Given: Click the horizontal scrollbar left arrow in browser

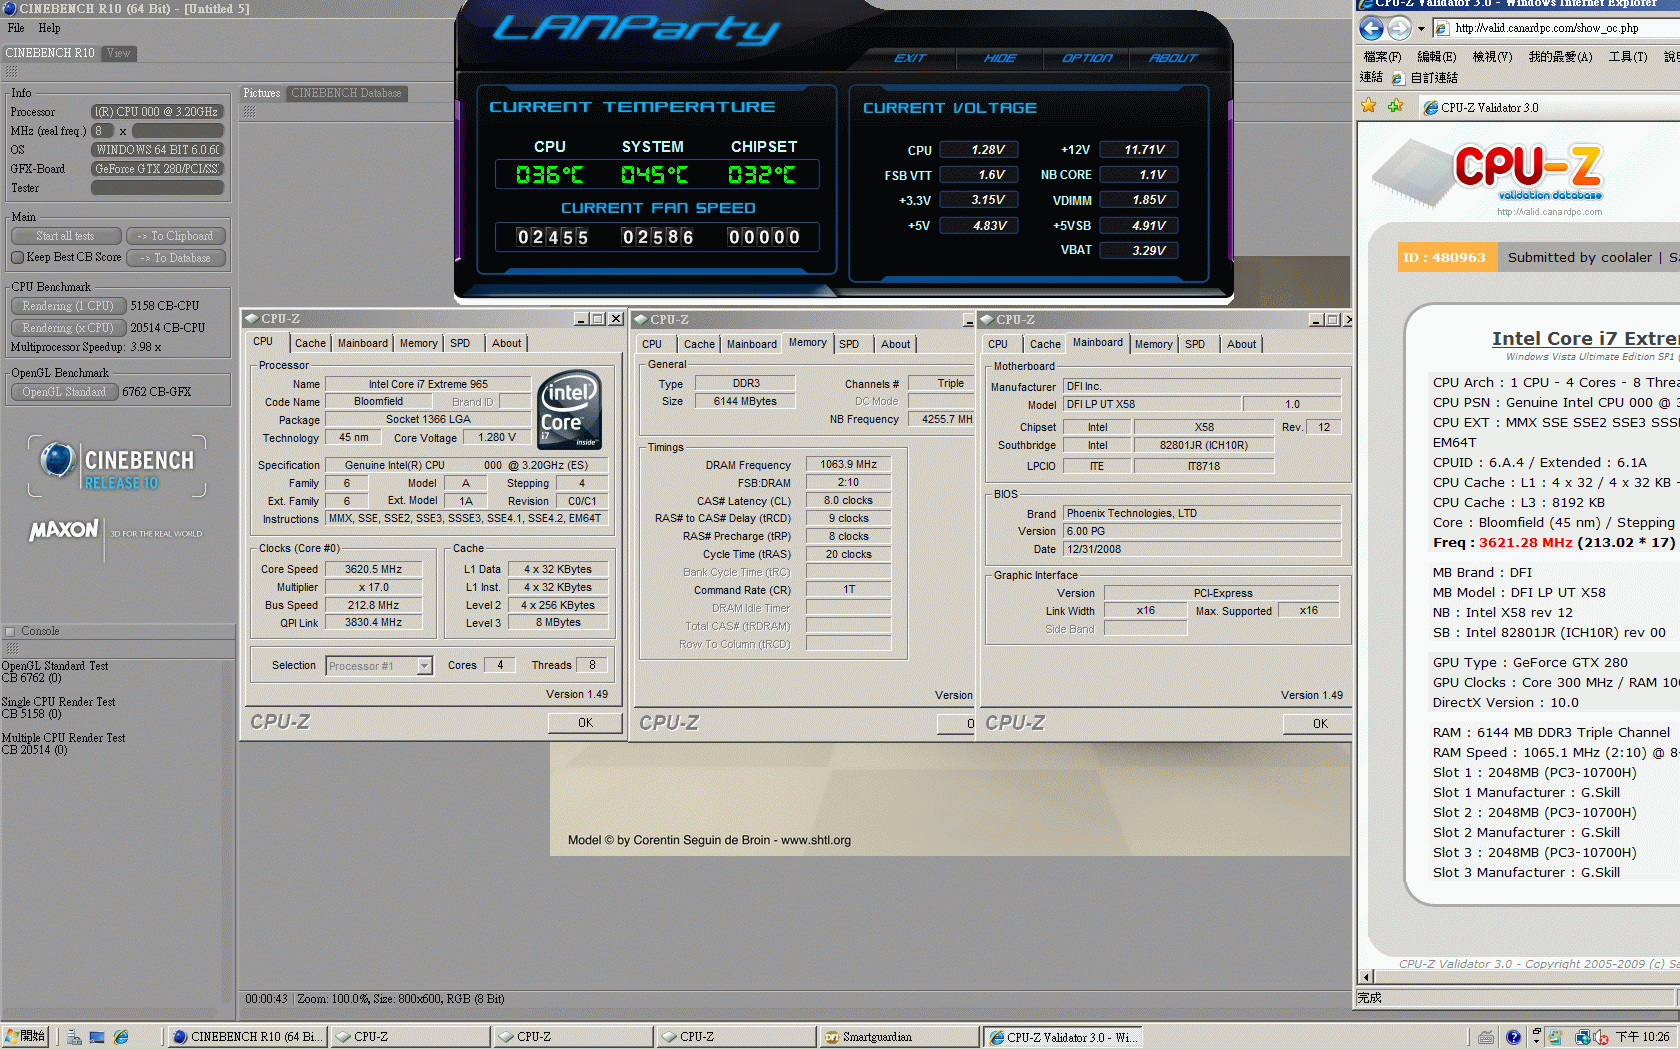Looking at the screenshot, I should point(1366,977).
